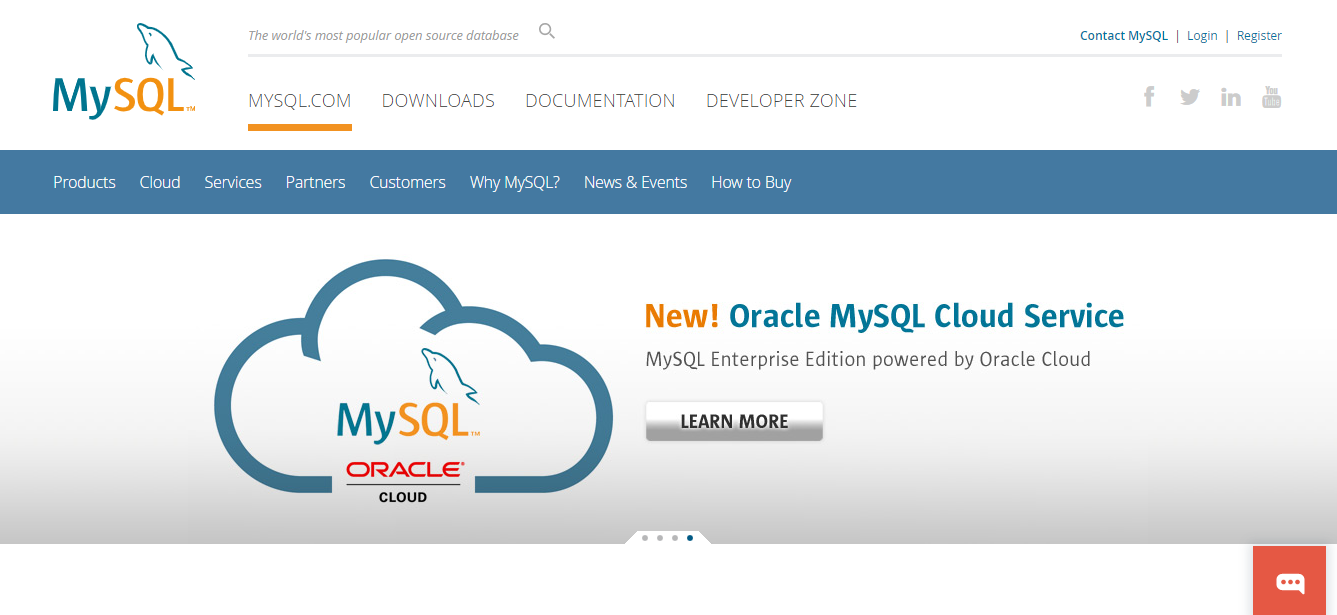Follow the Contact MySQL link

(x=1124, y=35)
